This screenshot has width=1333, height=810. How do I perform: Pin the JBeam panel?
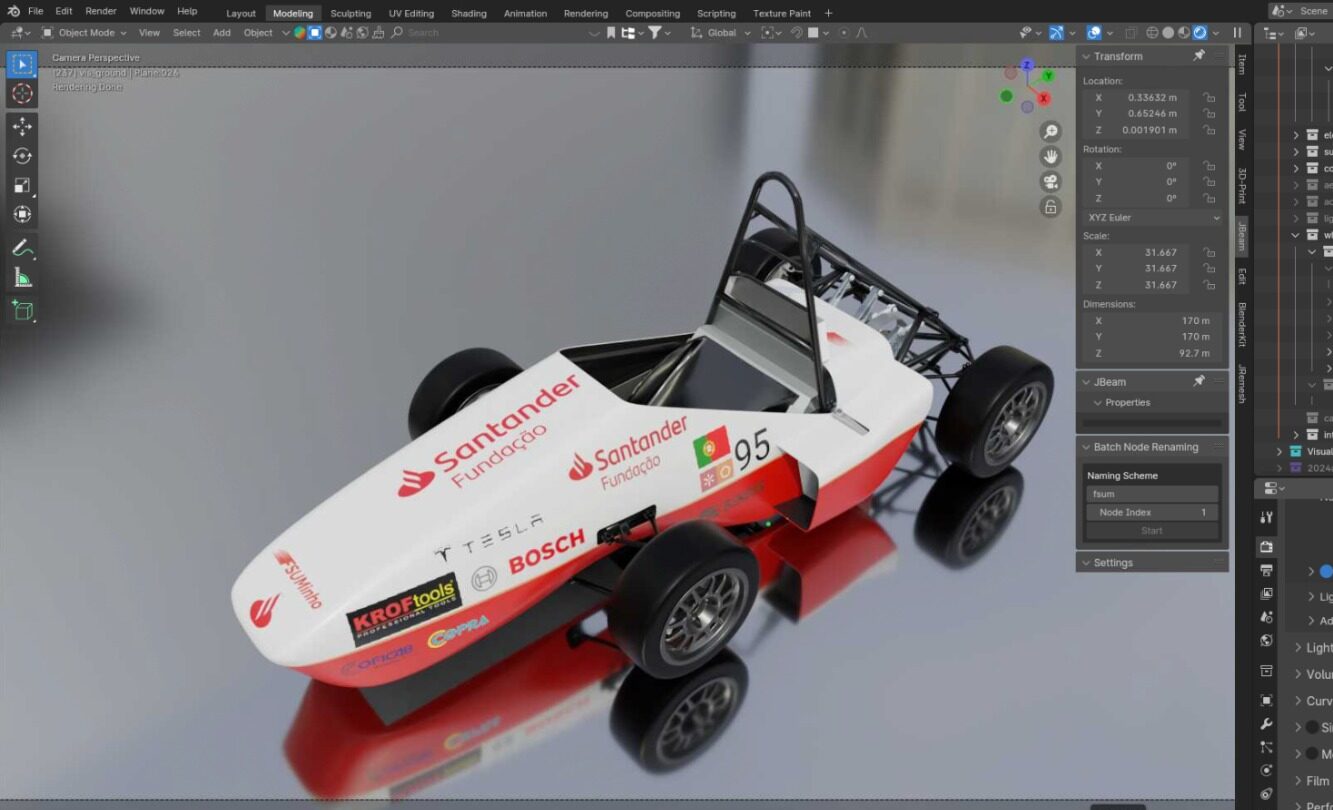[1199, 382]
